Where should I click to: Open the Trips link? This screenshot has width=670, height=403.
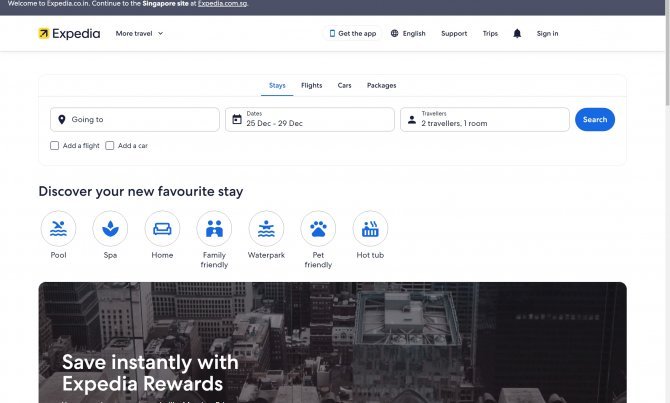click(x=490, y=33)
